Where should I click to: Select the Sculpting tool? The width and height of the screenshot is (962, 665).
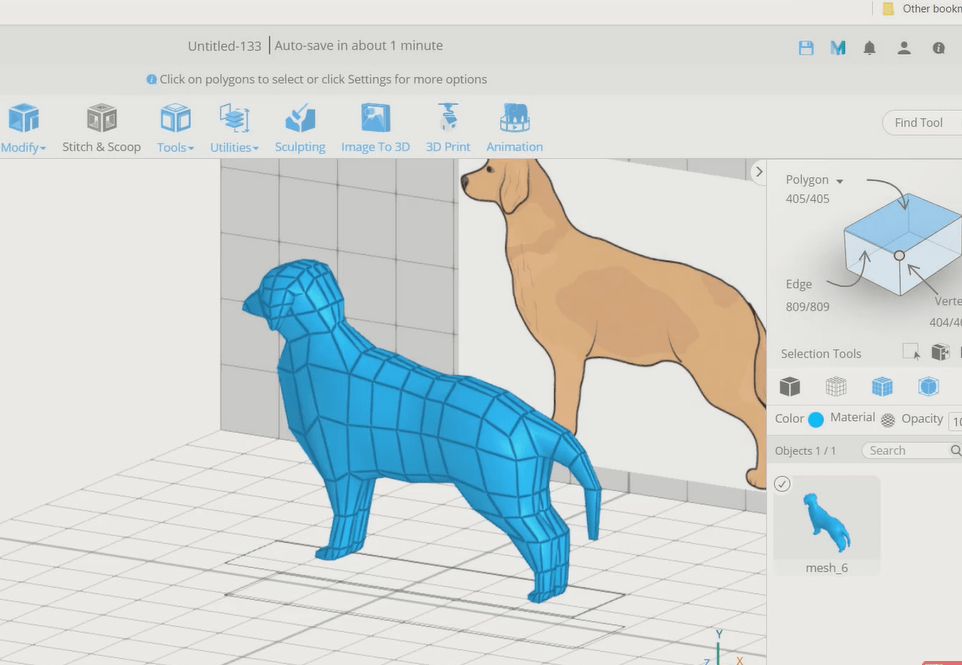pyautogui.click(x=300, y=128)
